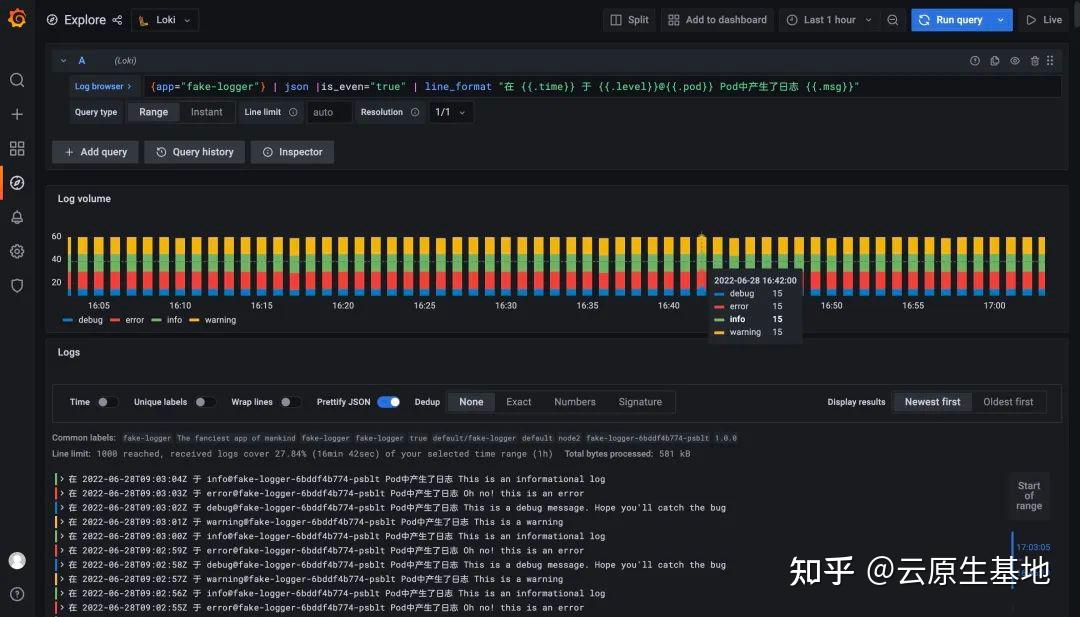Click the share shortened link icon beside Explore
The height and width of the screenshot is (617, 1080).
[x=117, y=19]
